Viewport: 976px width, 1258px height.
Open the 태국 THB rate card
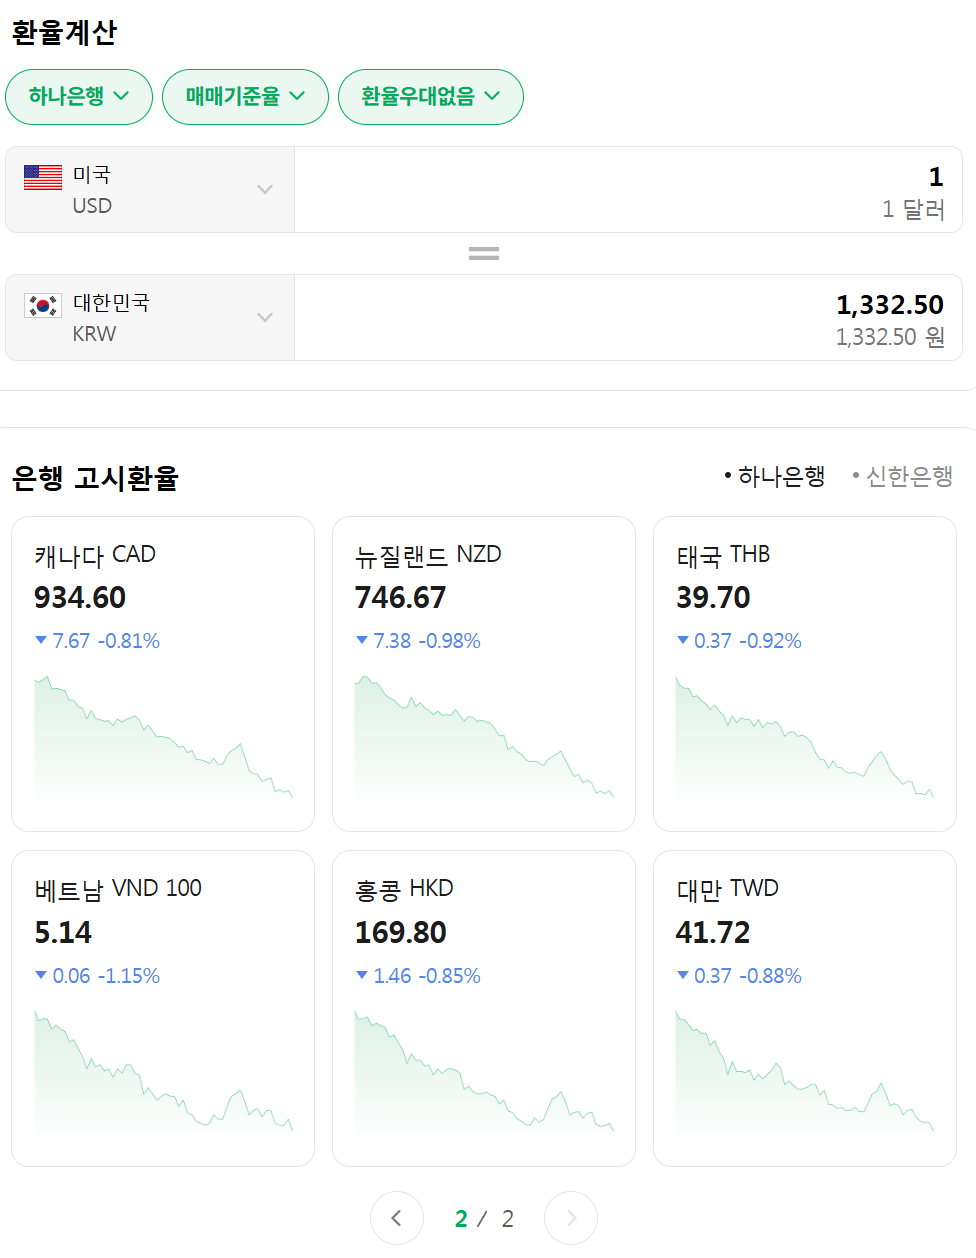click(805, 674)
